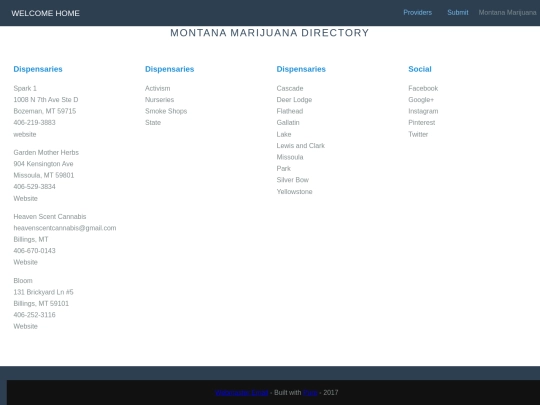This screenshot has height=405, width=540.
Task: Click the Montana Marijuana Directory heading
Action: click(270, 33)
